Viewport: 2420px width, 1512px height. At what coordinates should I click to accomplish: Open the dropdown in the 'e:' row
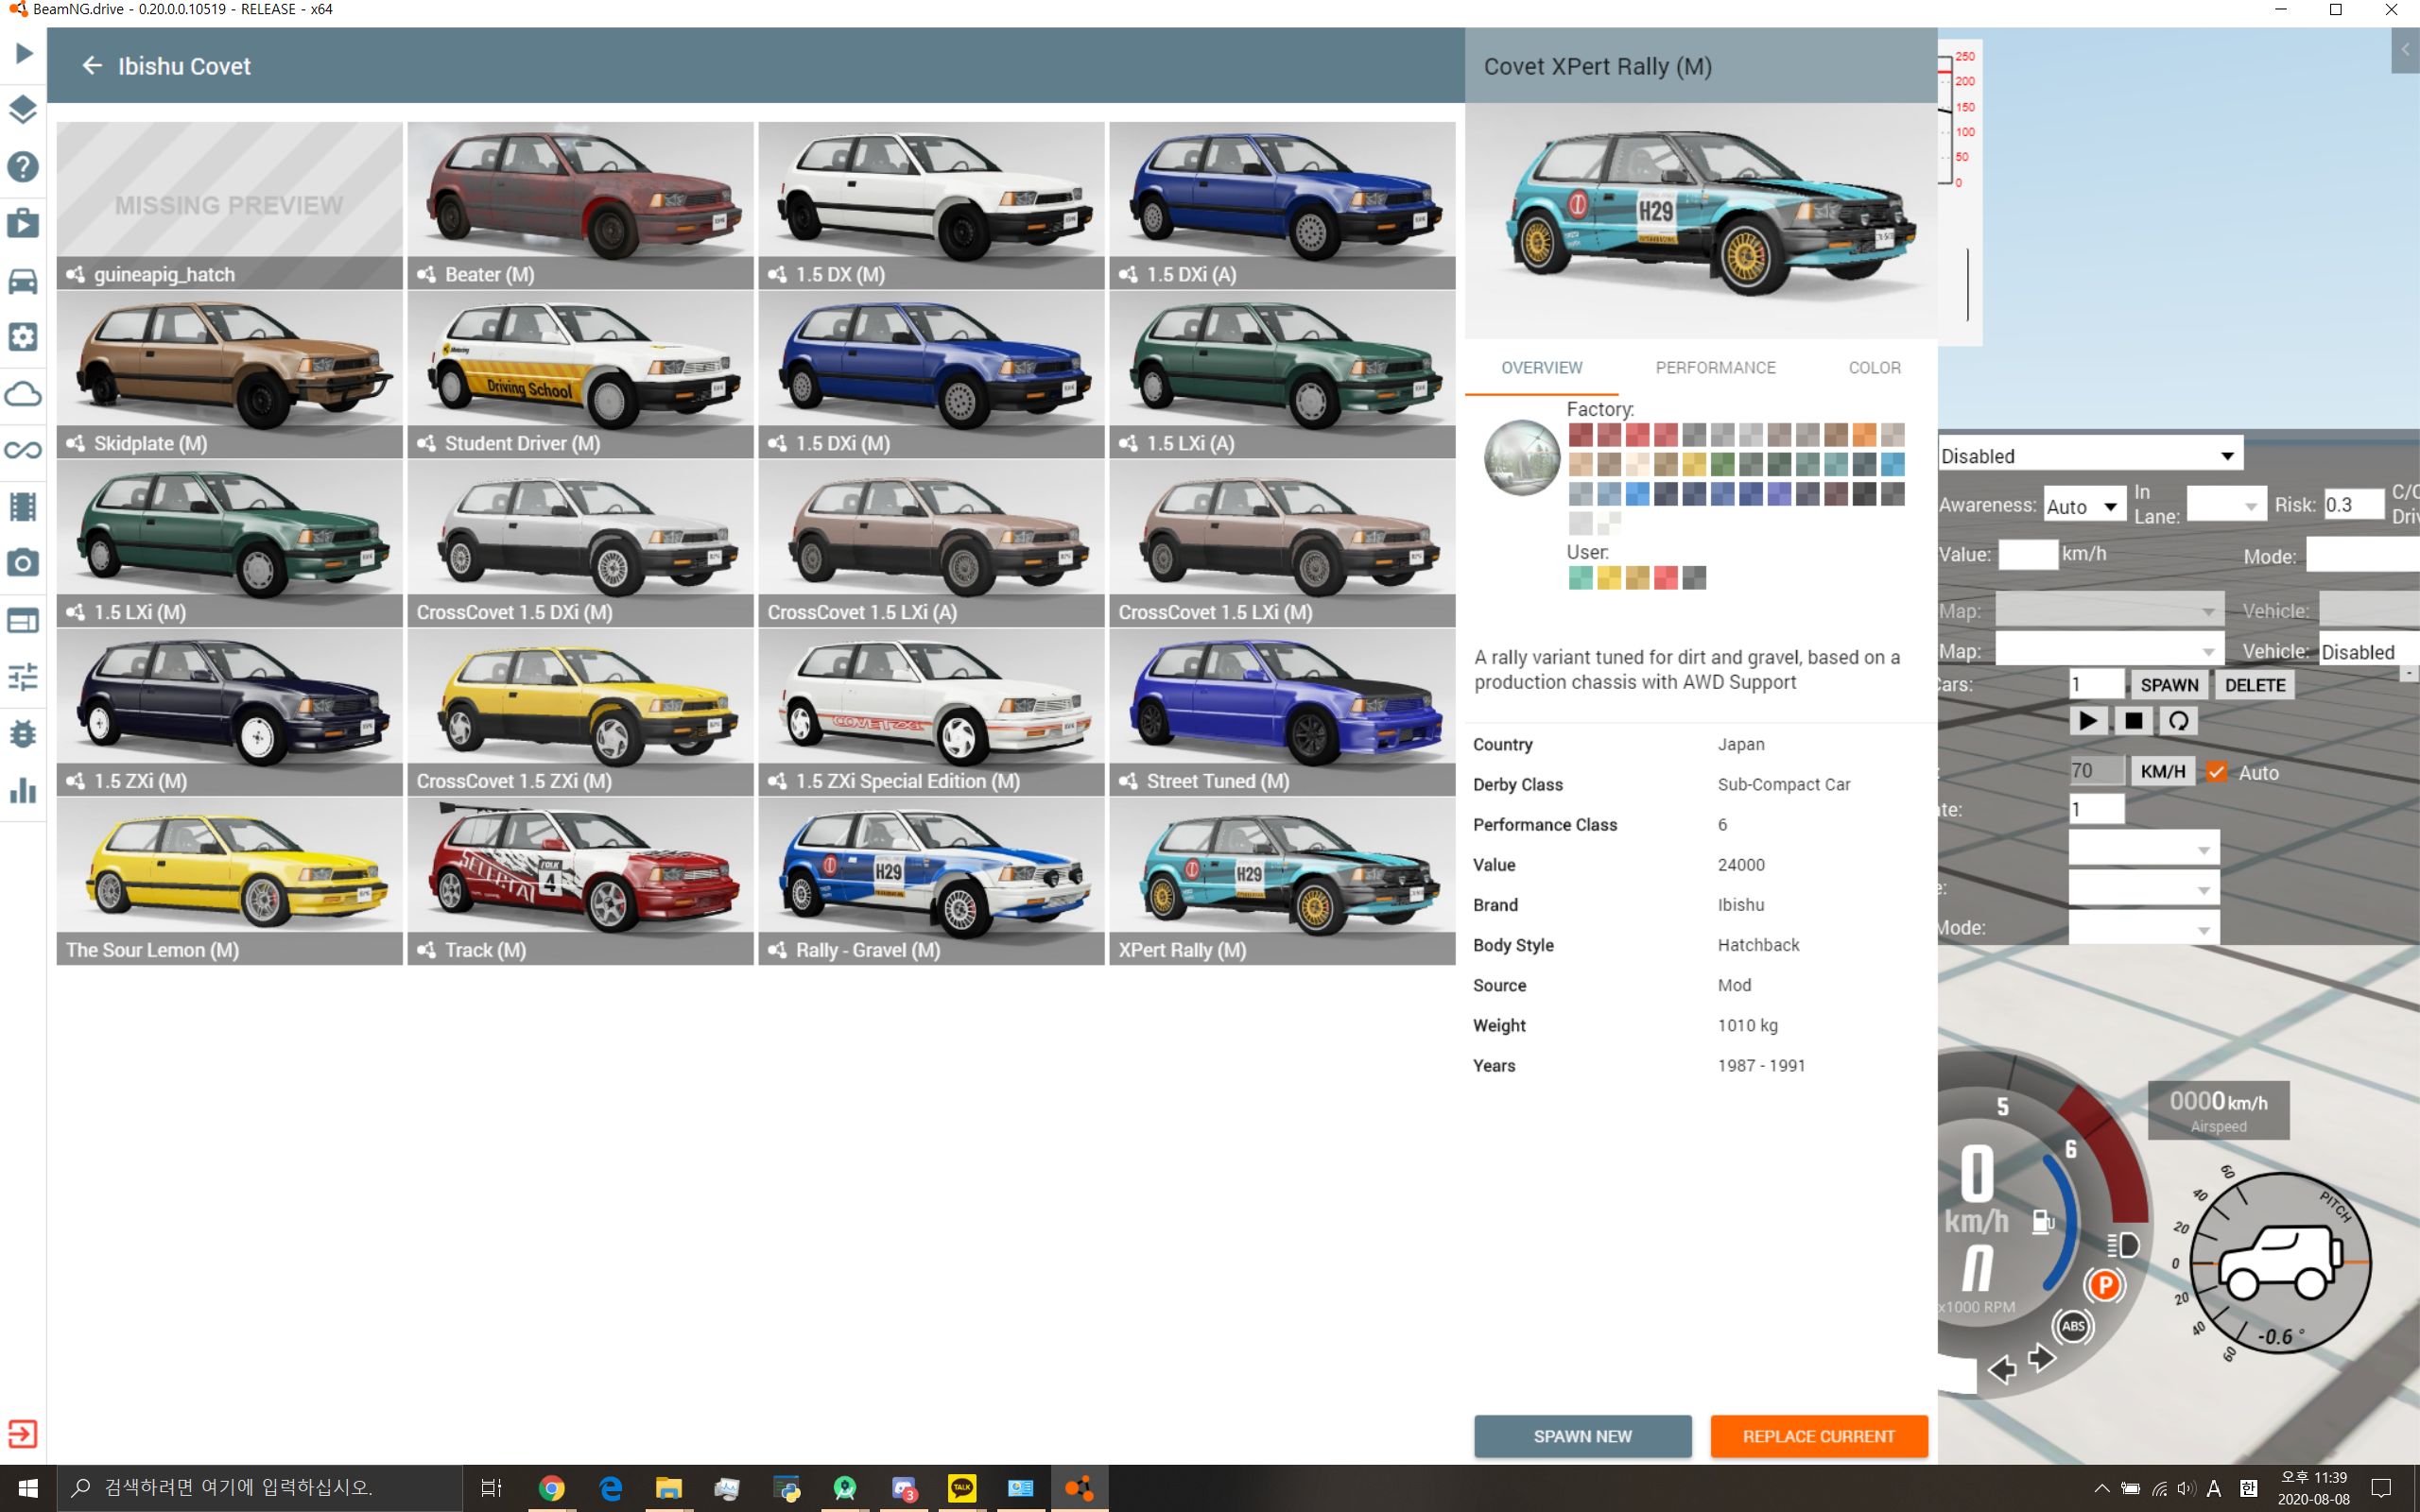(2143, 888)
